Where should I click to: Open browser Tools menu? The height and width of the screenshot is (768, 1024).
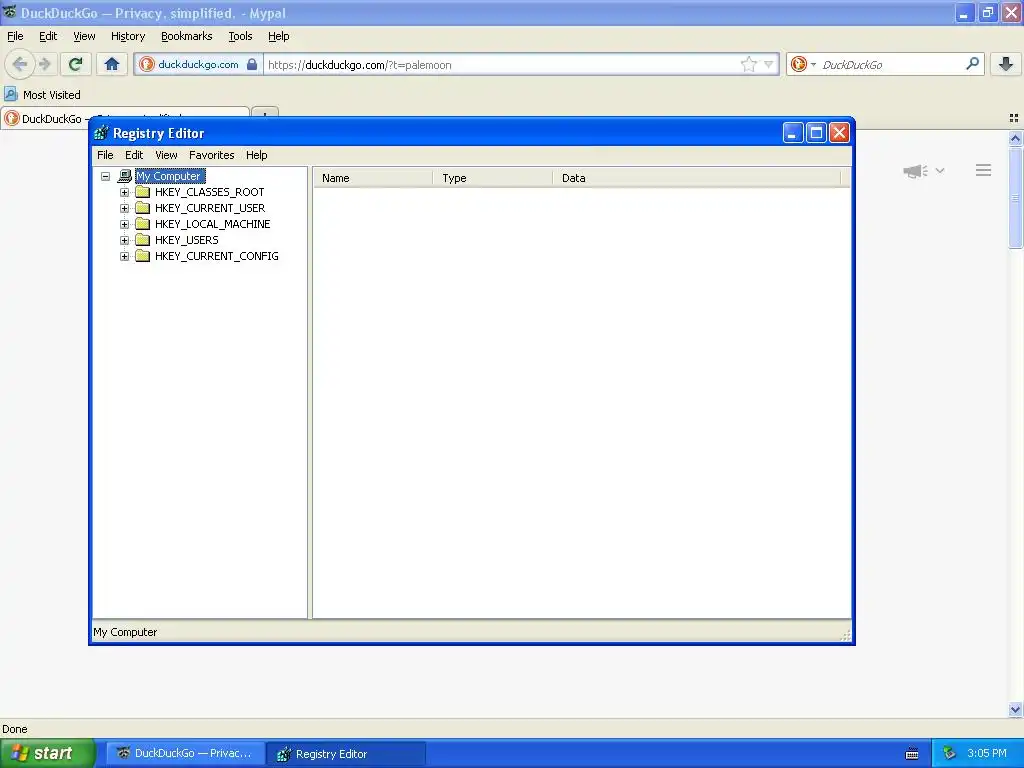pos(240,36)
